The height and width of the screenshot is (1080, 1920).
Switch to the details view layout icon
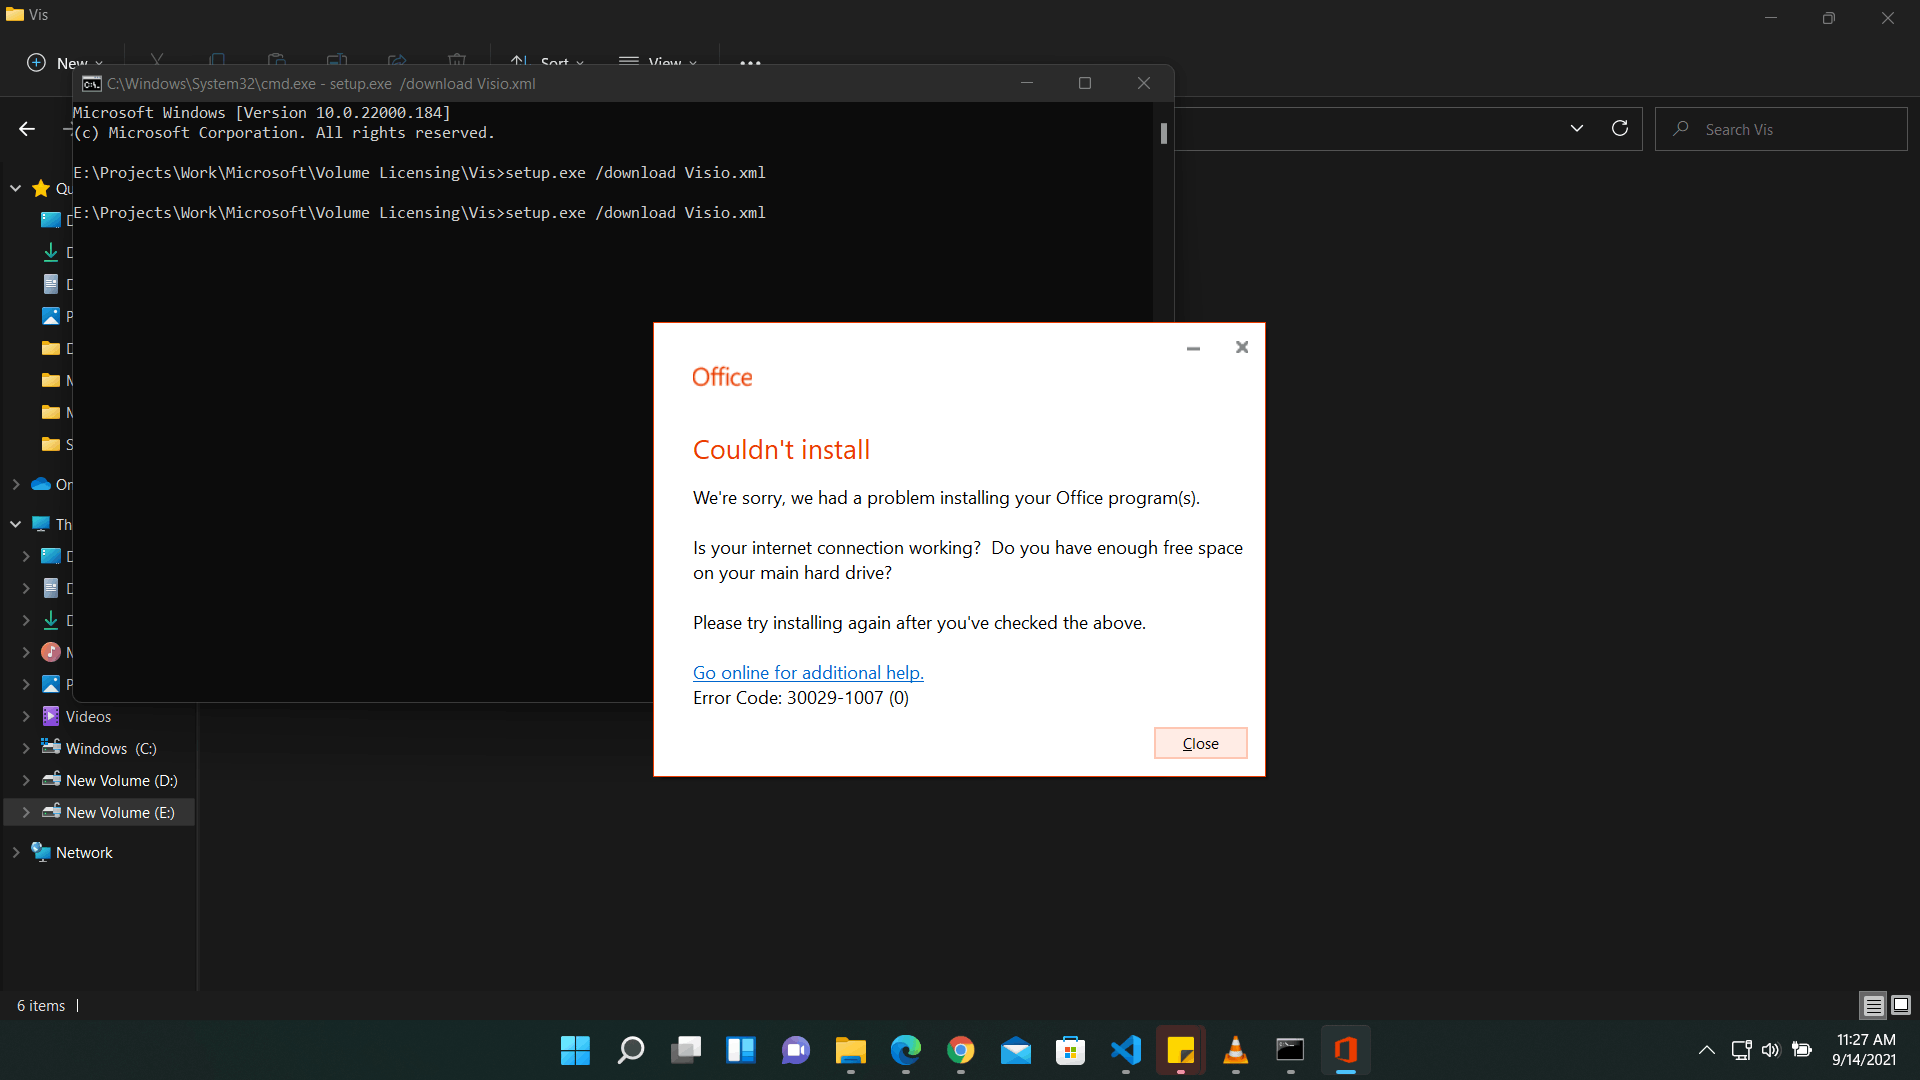point(1873,1005)
